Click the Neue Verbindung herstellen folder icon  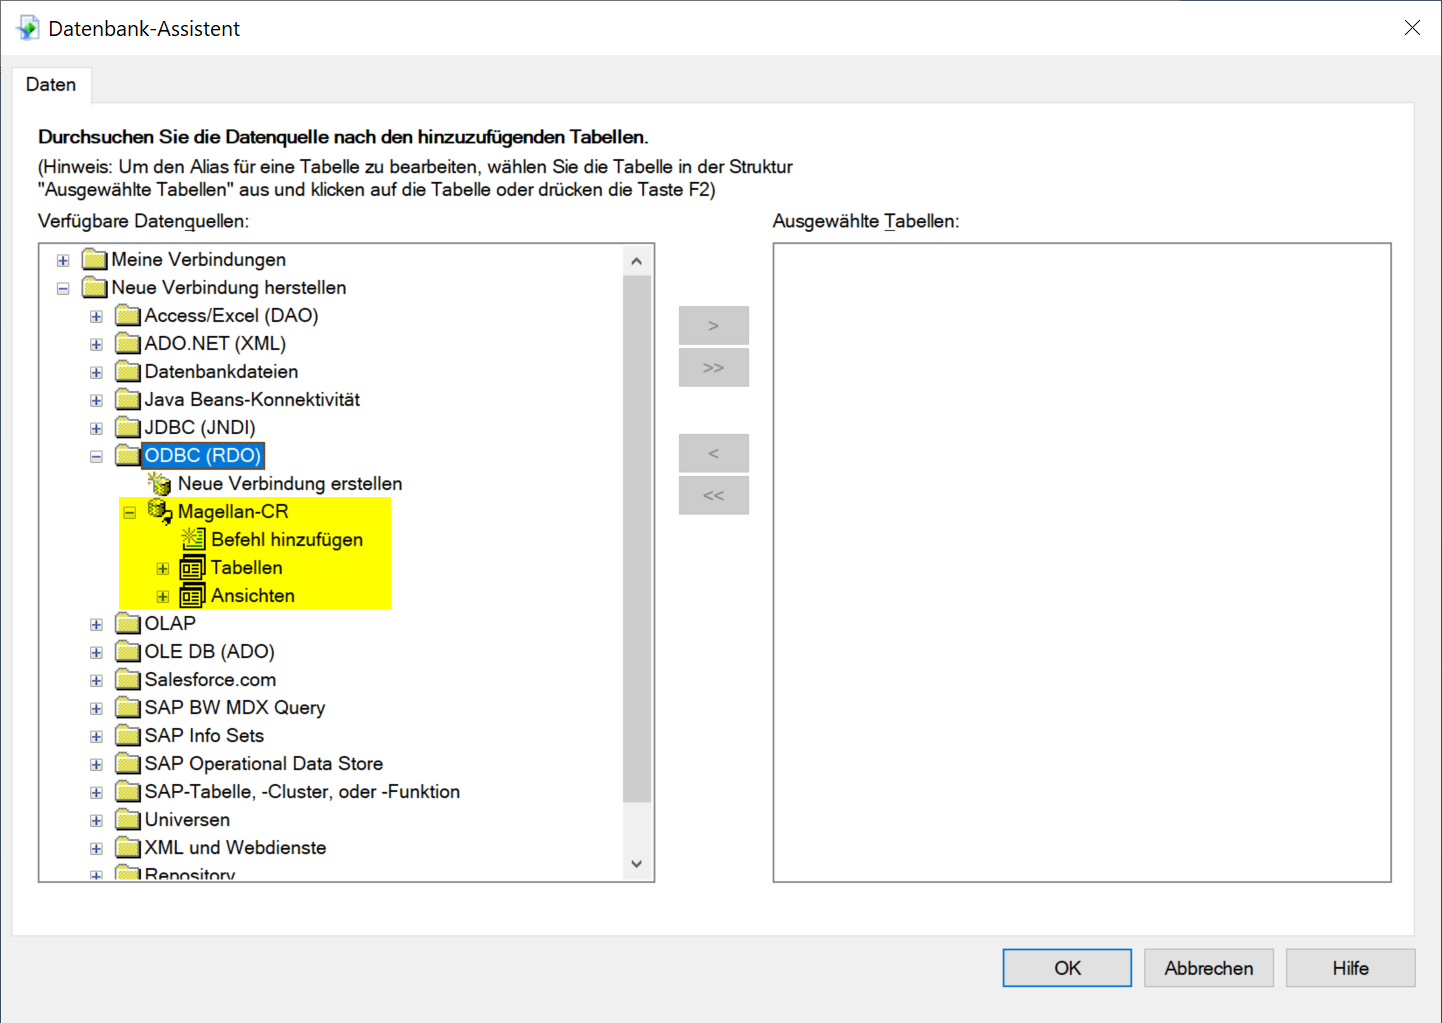coord(94,288)
